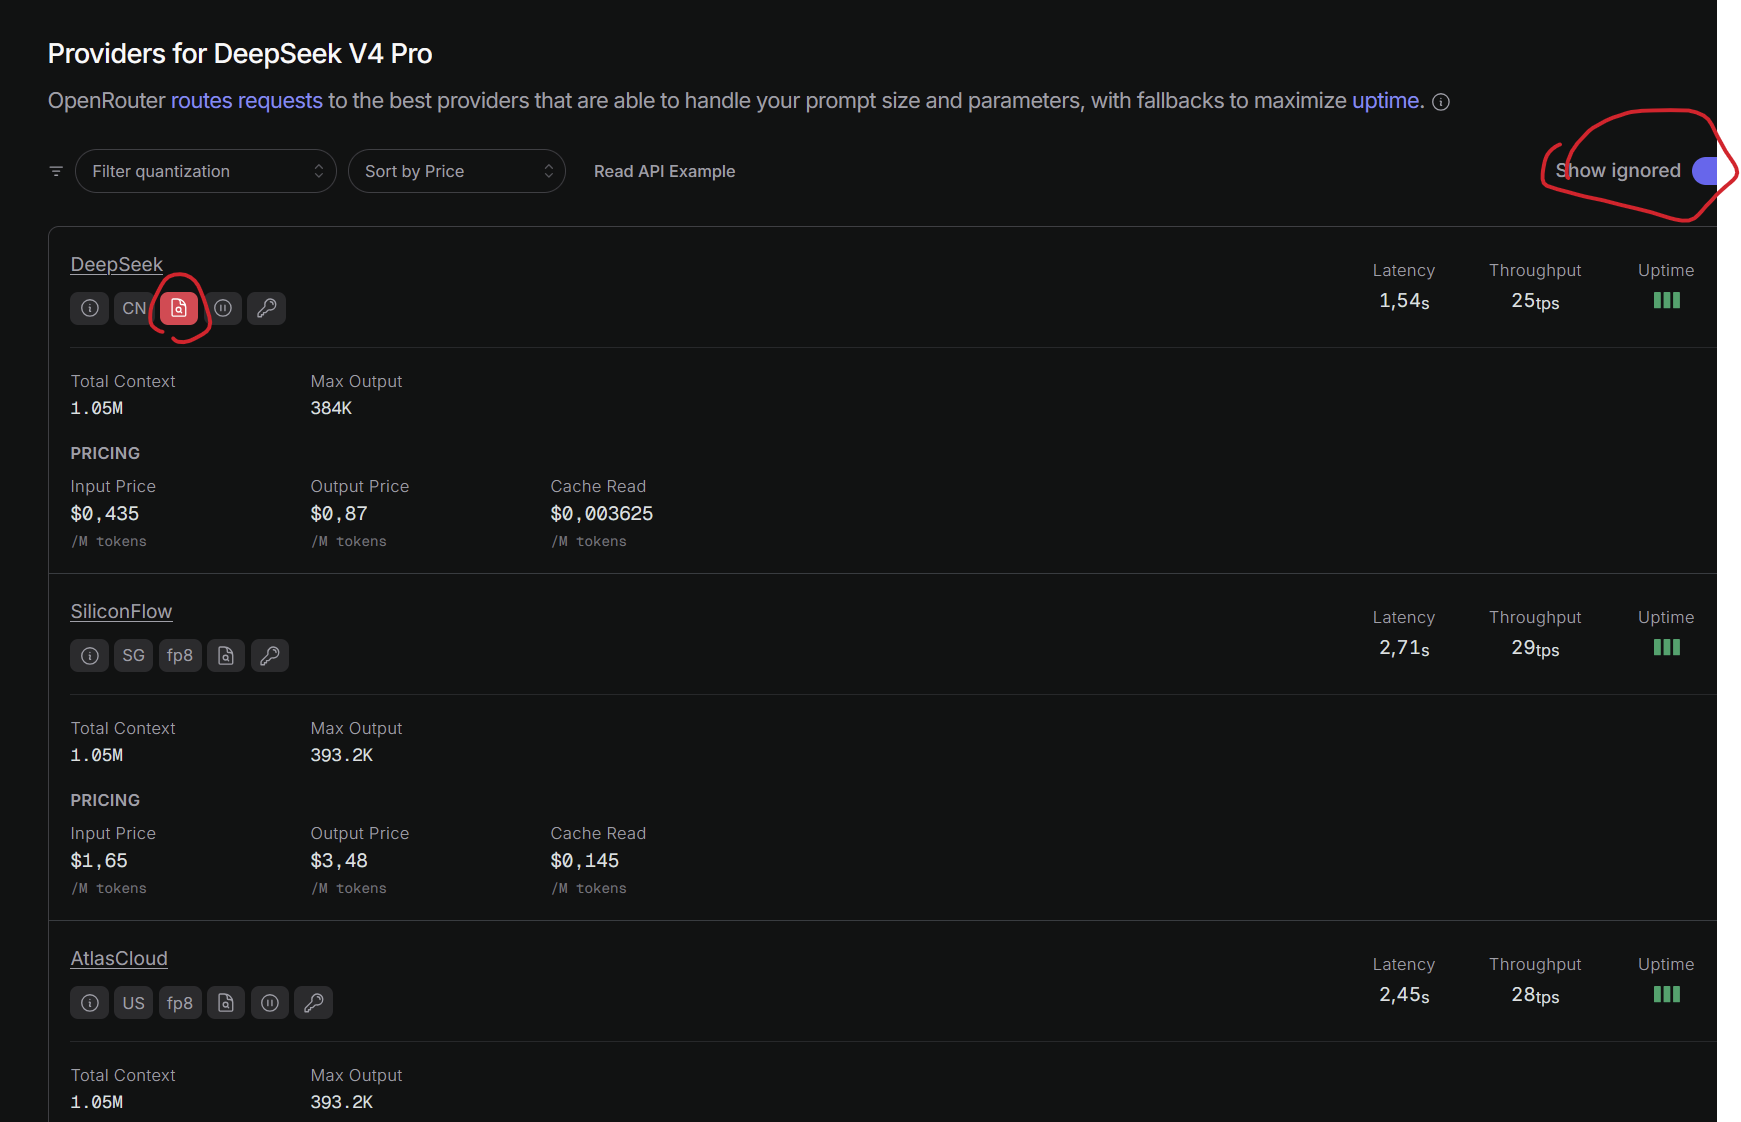Click DeepSeek's output price $0,87
Image resolution: width=1741 pixels, height=1122 pixels.
(x=339, y=514)
